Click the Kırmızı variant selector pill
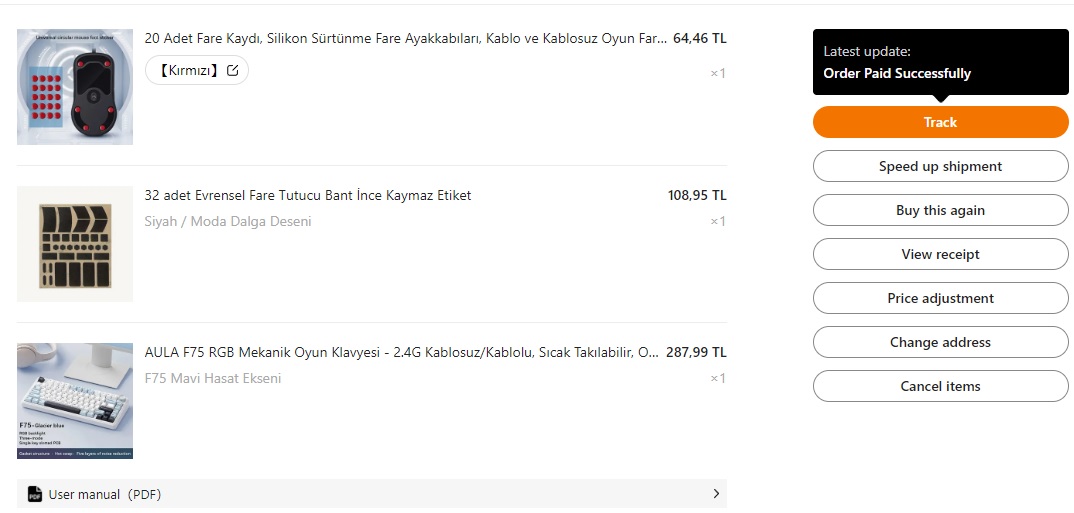The width and height of the screenshot is (1074, 513). pos(197,71)
